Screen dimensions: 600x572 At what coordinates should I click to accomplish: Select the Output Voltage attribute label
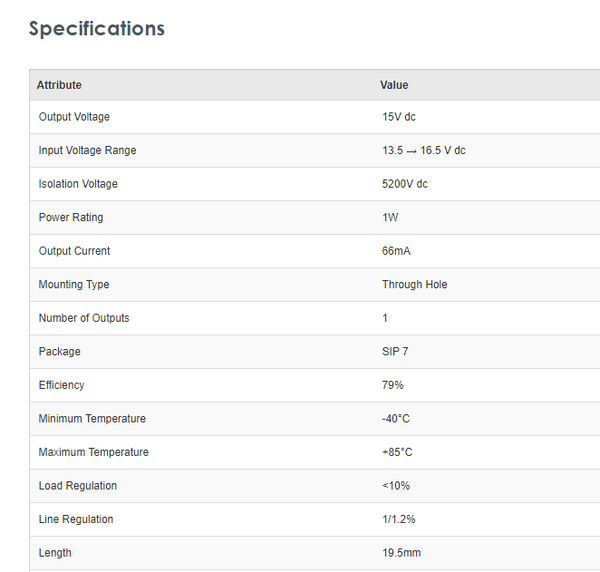[74, 117]
